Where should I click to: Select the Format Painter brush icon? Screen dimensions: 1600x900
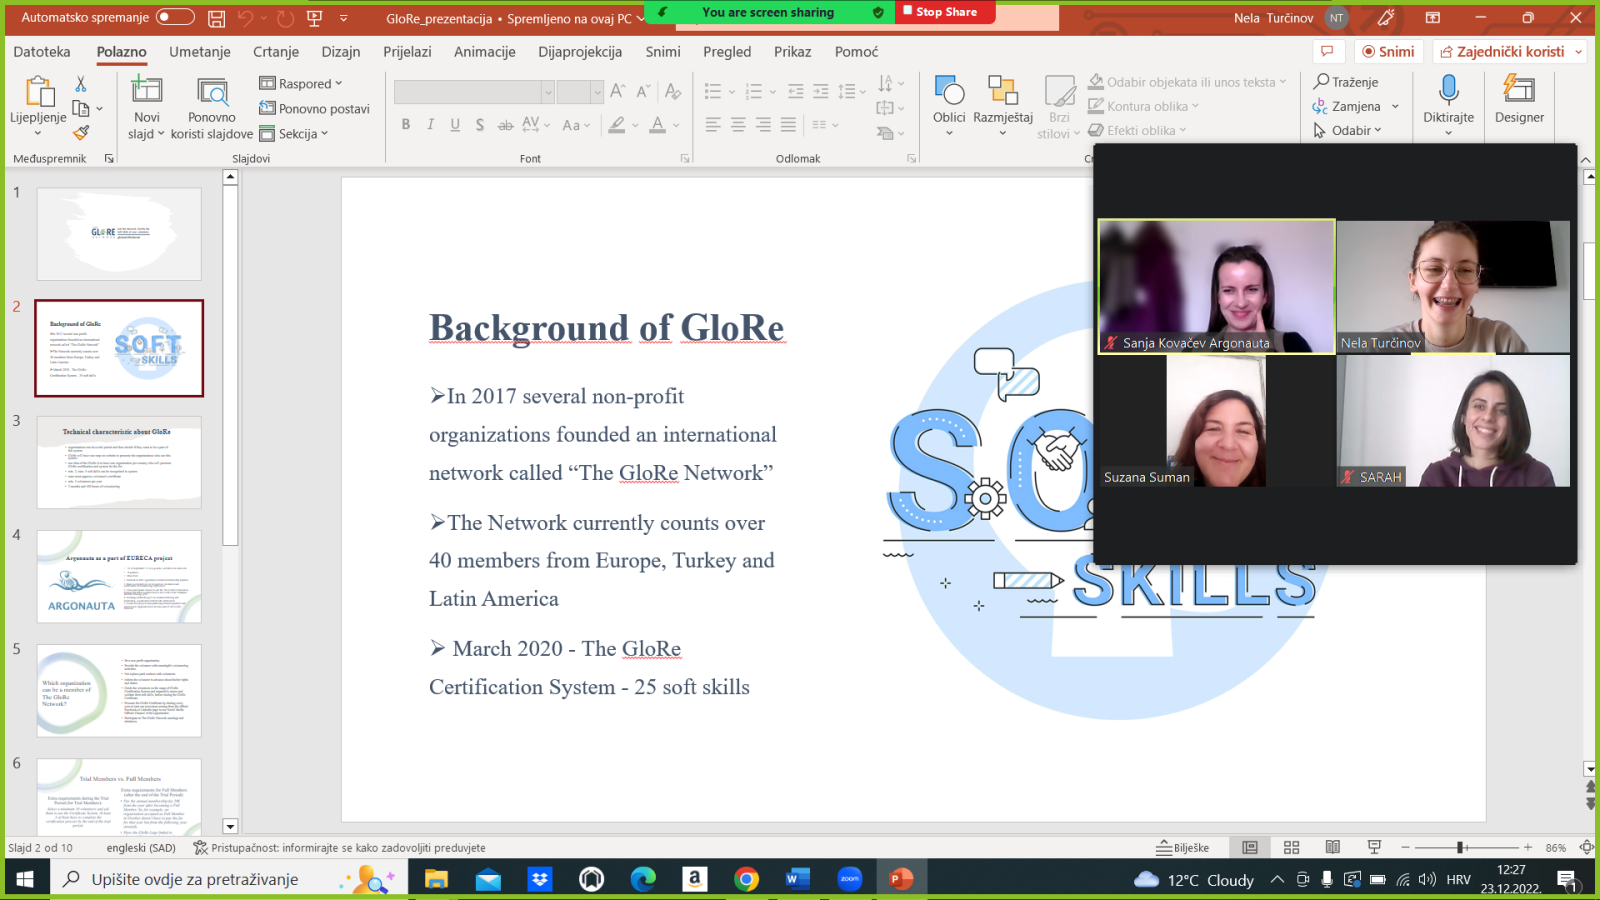(x=81, y=133)
